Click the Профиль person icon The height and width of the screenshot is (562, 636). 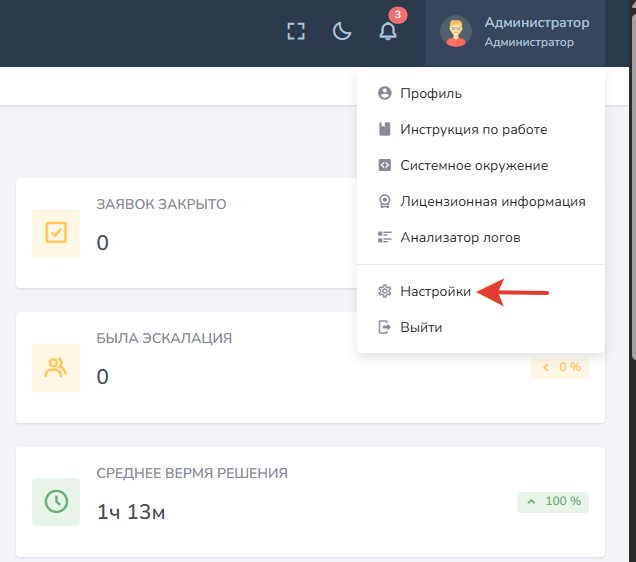384,93
